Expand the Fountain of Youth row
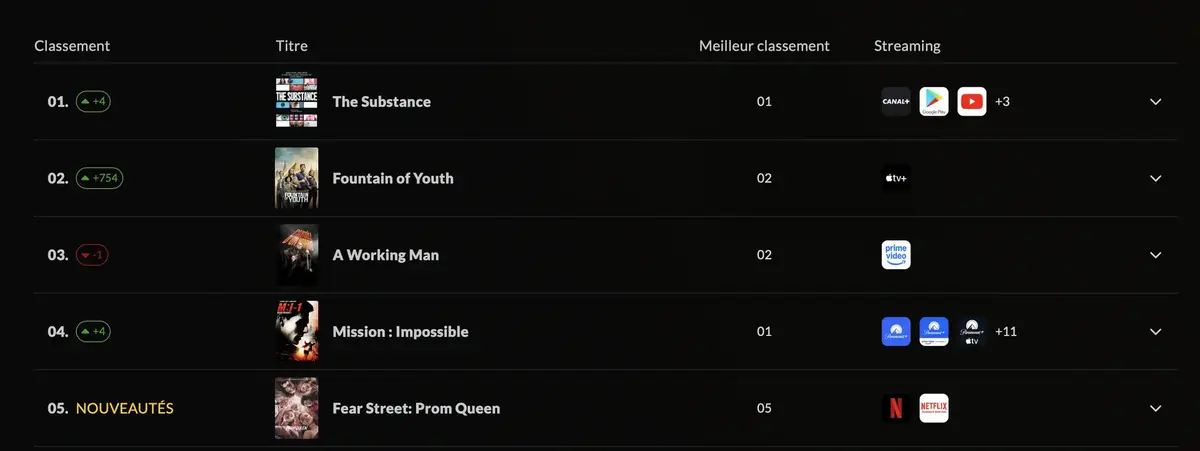This screenshot has width=1200, height=451. click(1155, 178)
